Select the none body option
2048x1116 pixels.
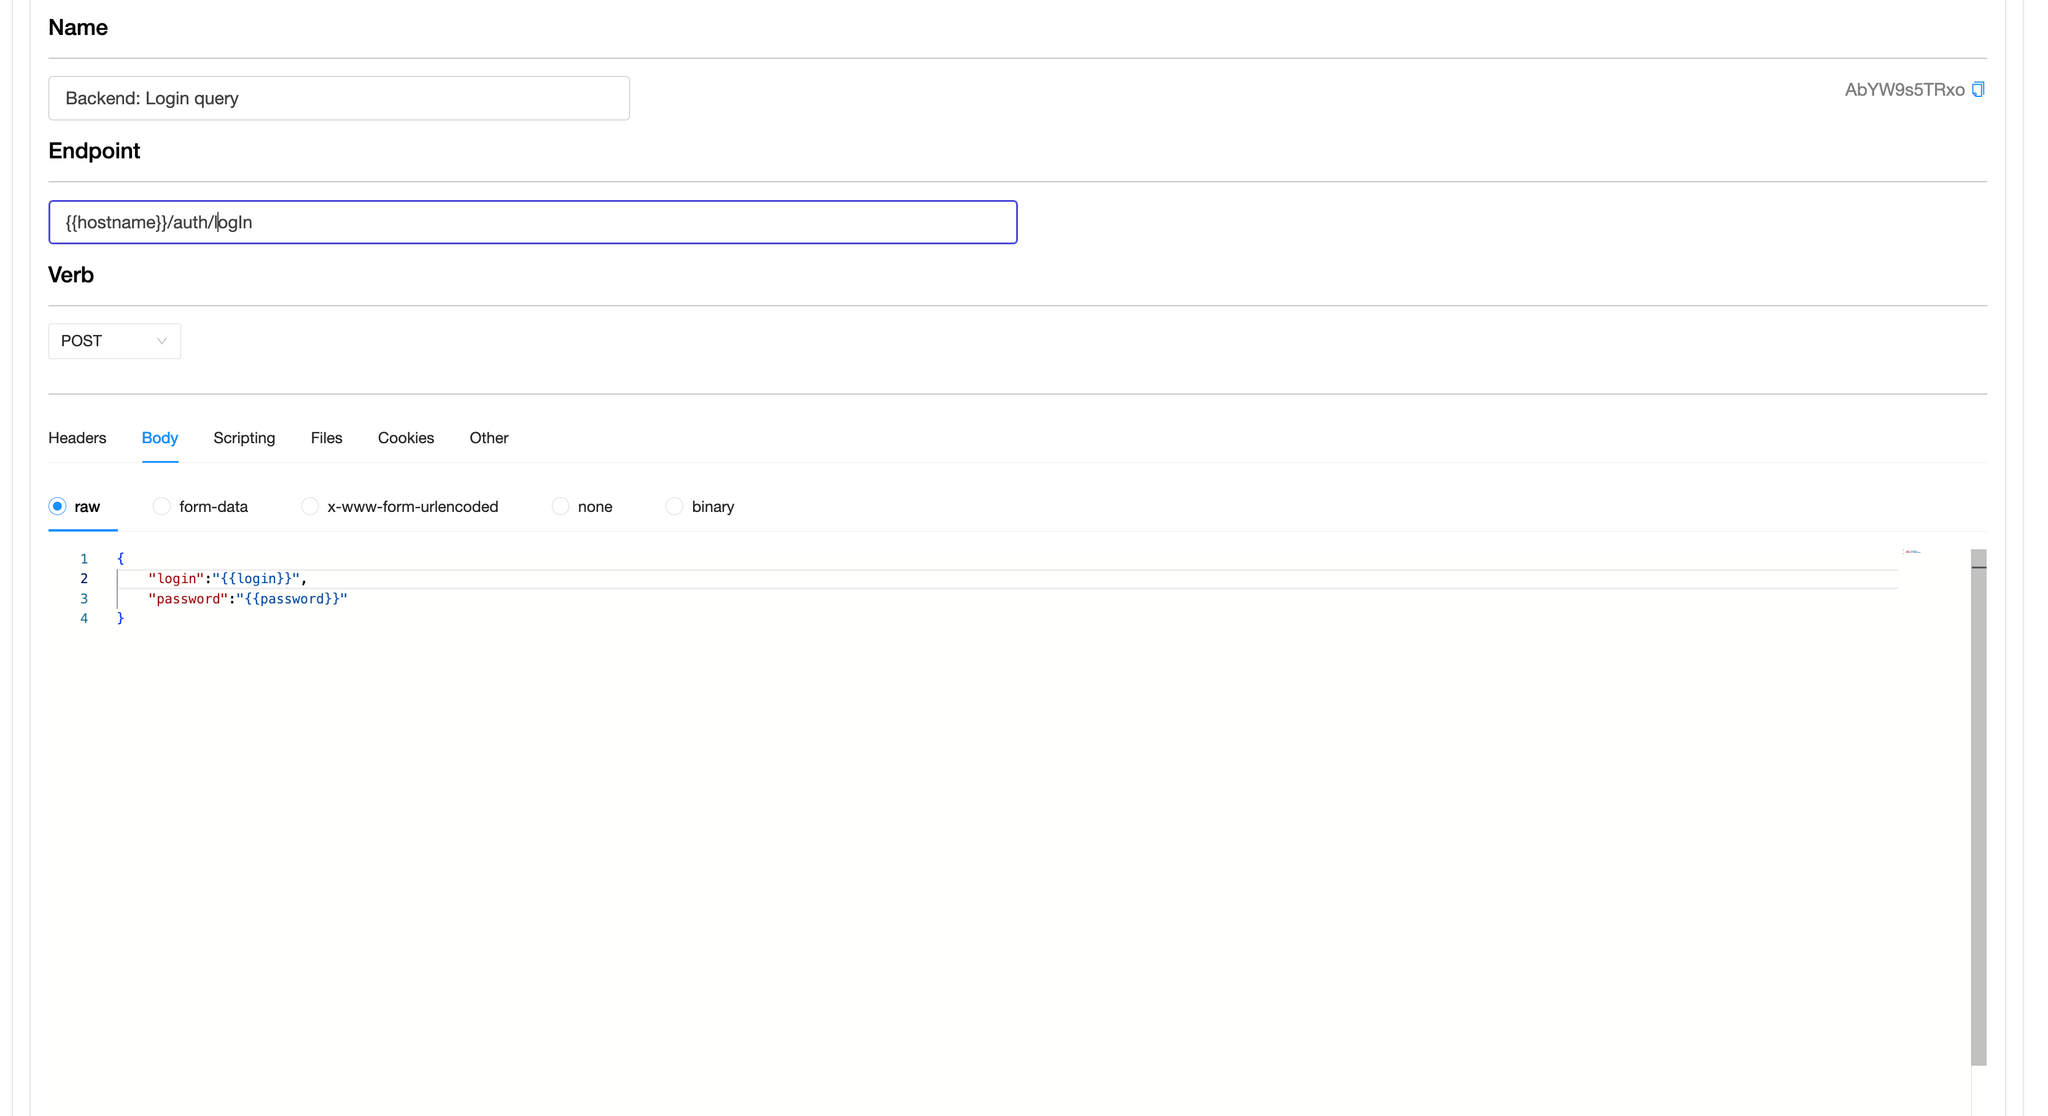[x=560, y=507]
